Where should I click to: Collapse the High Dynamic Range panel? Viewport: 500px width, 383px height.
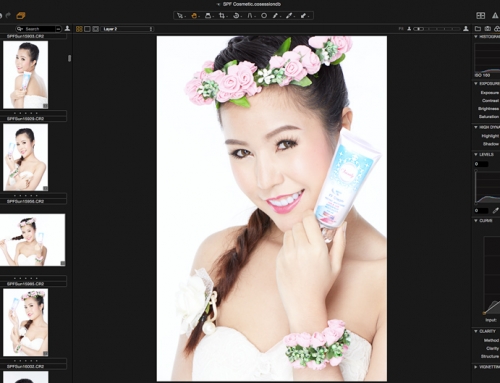476,127
